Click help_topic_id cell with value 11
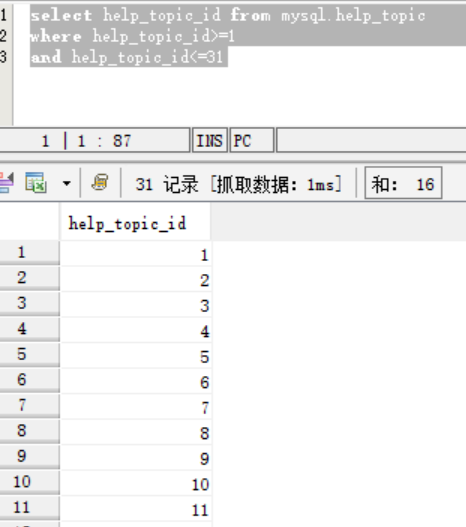Image resolution: width=466 pixels, height=527 pixels. (x=136, y=509)
